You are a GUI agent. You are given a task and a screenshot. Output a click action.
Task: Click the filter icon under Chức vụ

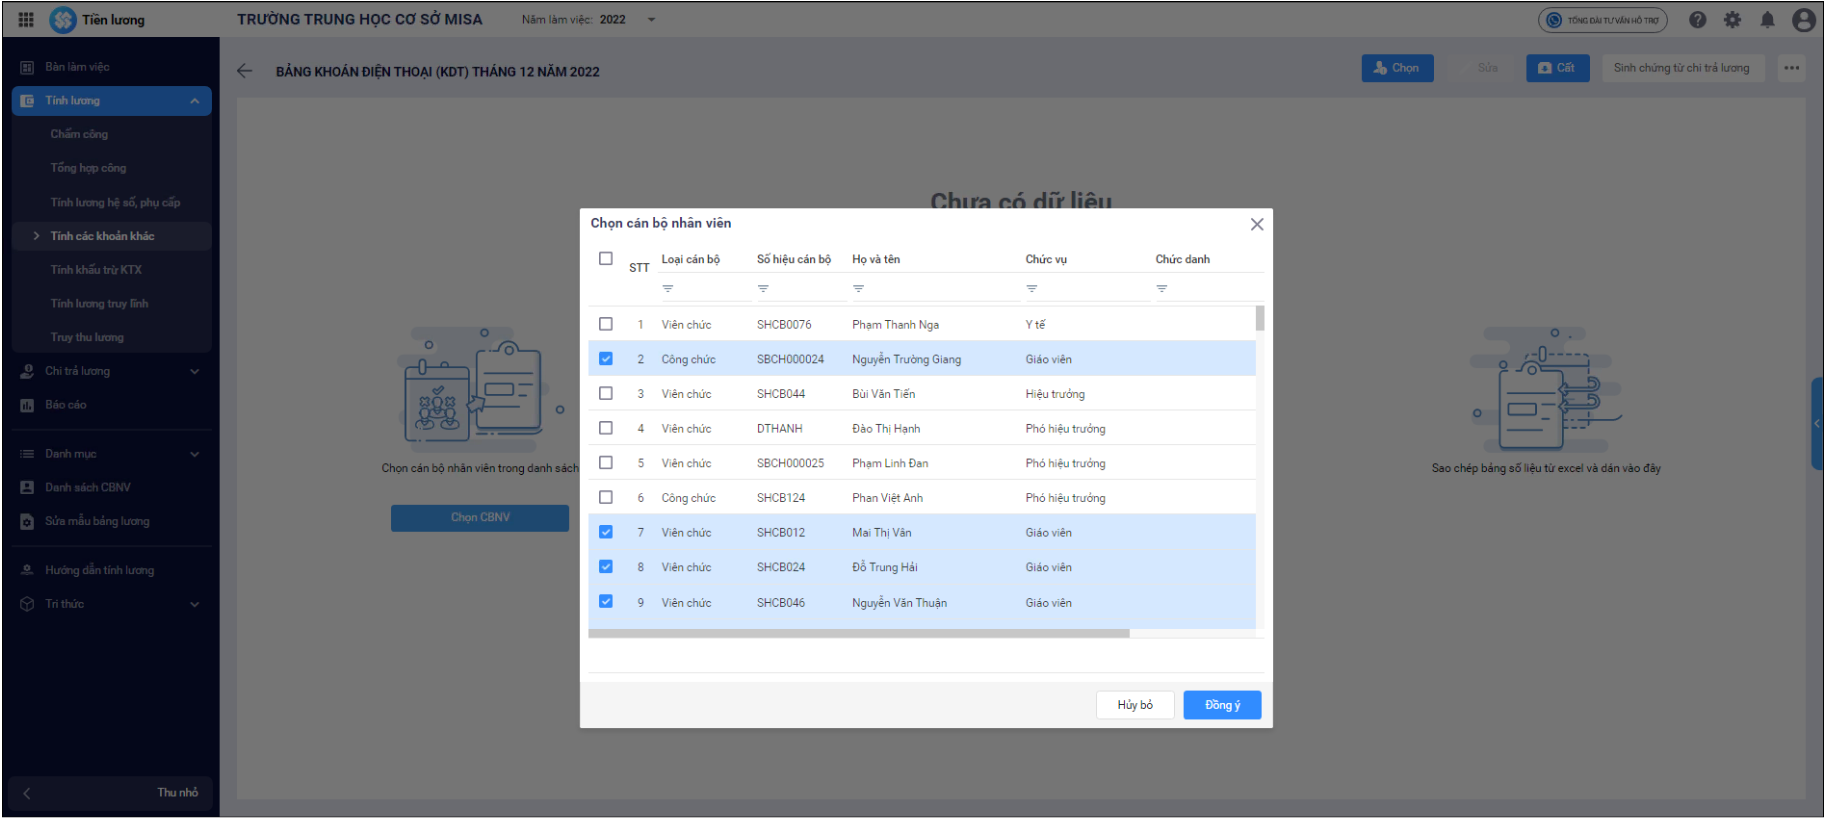[x=1031, y=289]
